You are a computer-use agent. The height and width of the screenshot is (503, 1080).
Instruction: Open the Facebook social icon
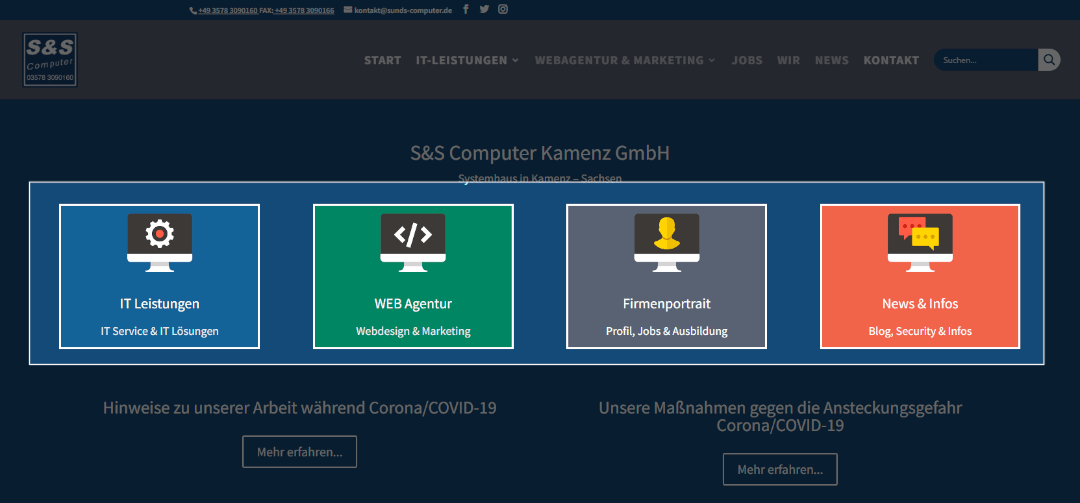[x=466, y=10]
